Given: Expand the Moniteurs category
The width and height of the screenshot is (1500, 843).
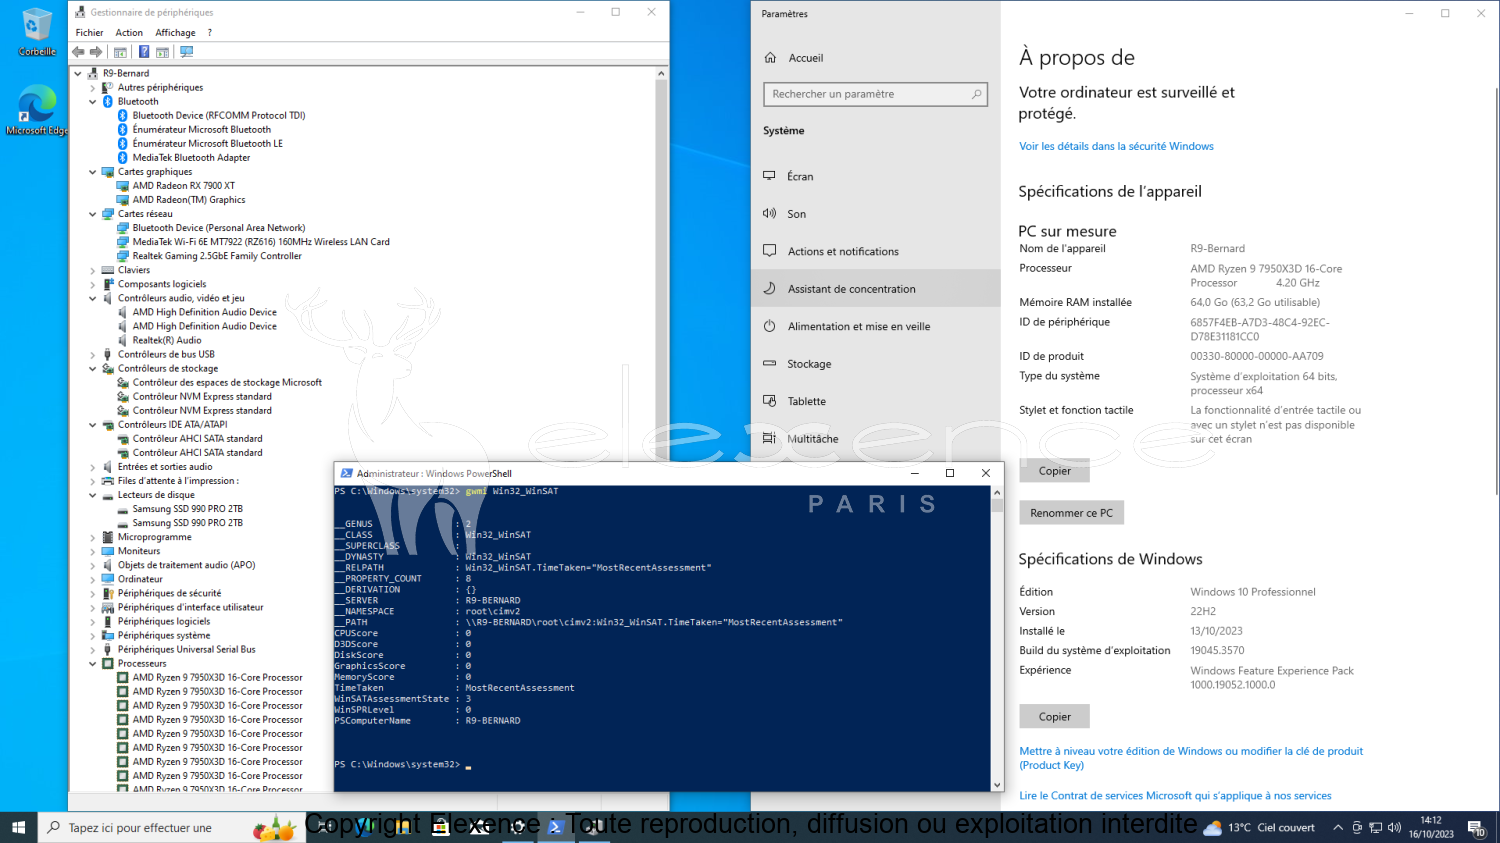Looking at the screenshot, I should [x=93, y=551].
